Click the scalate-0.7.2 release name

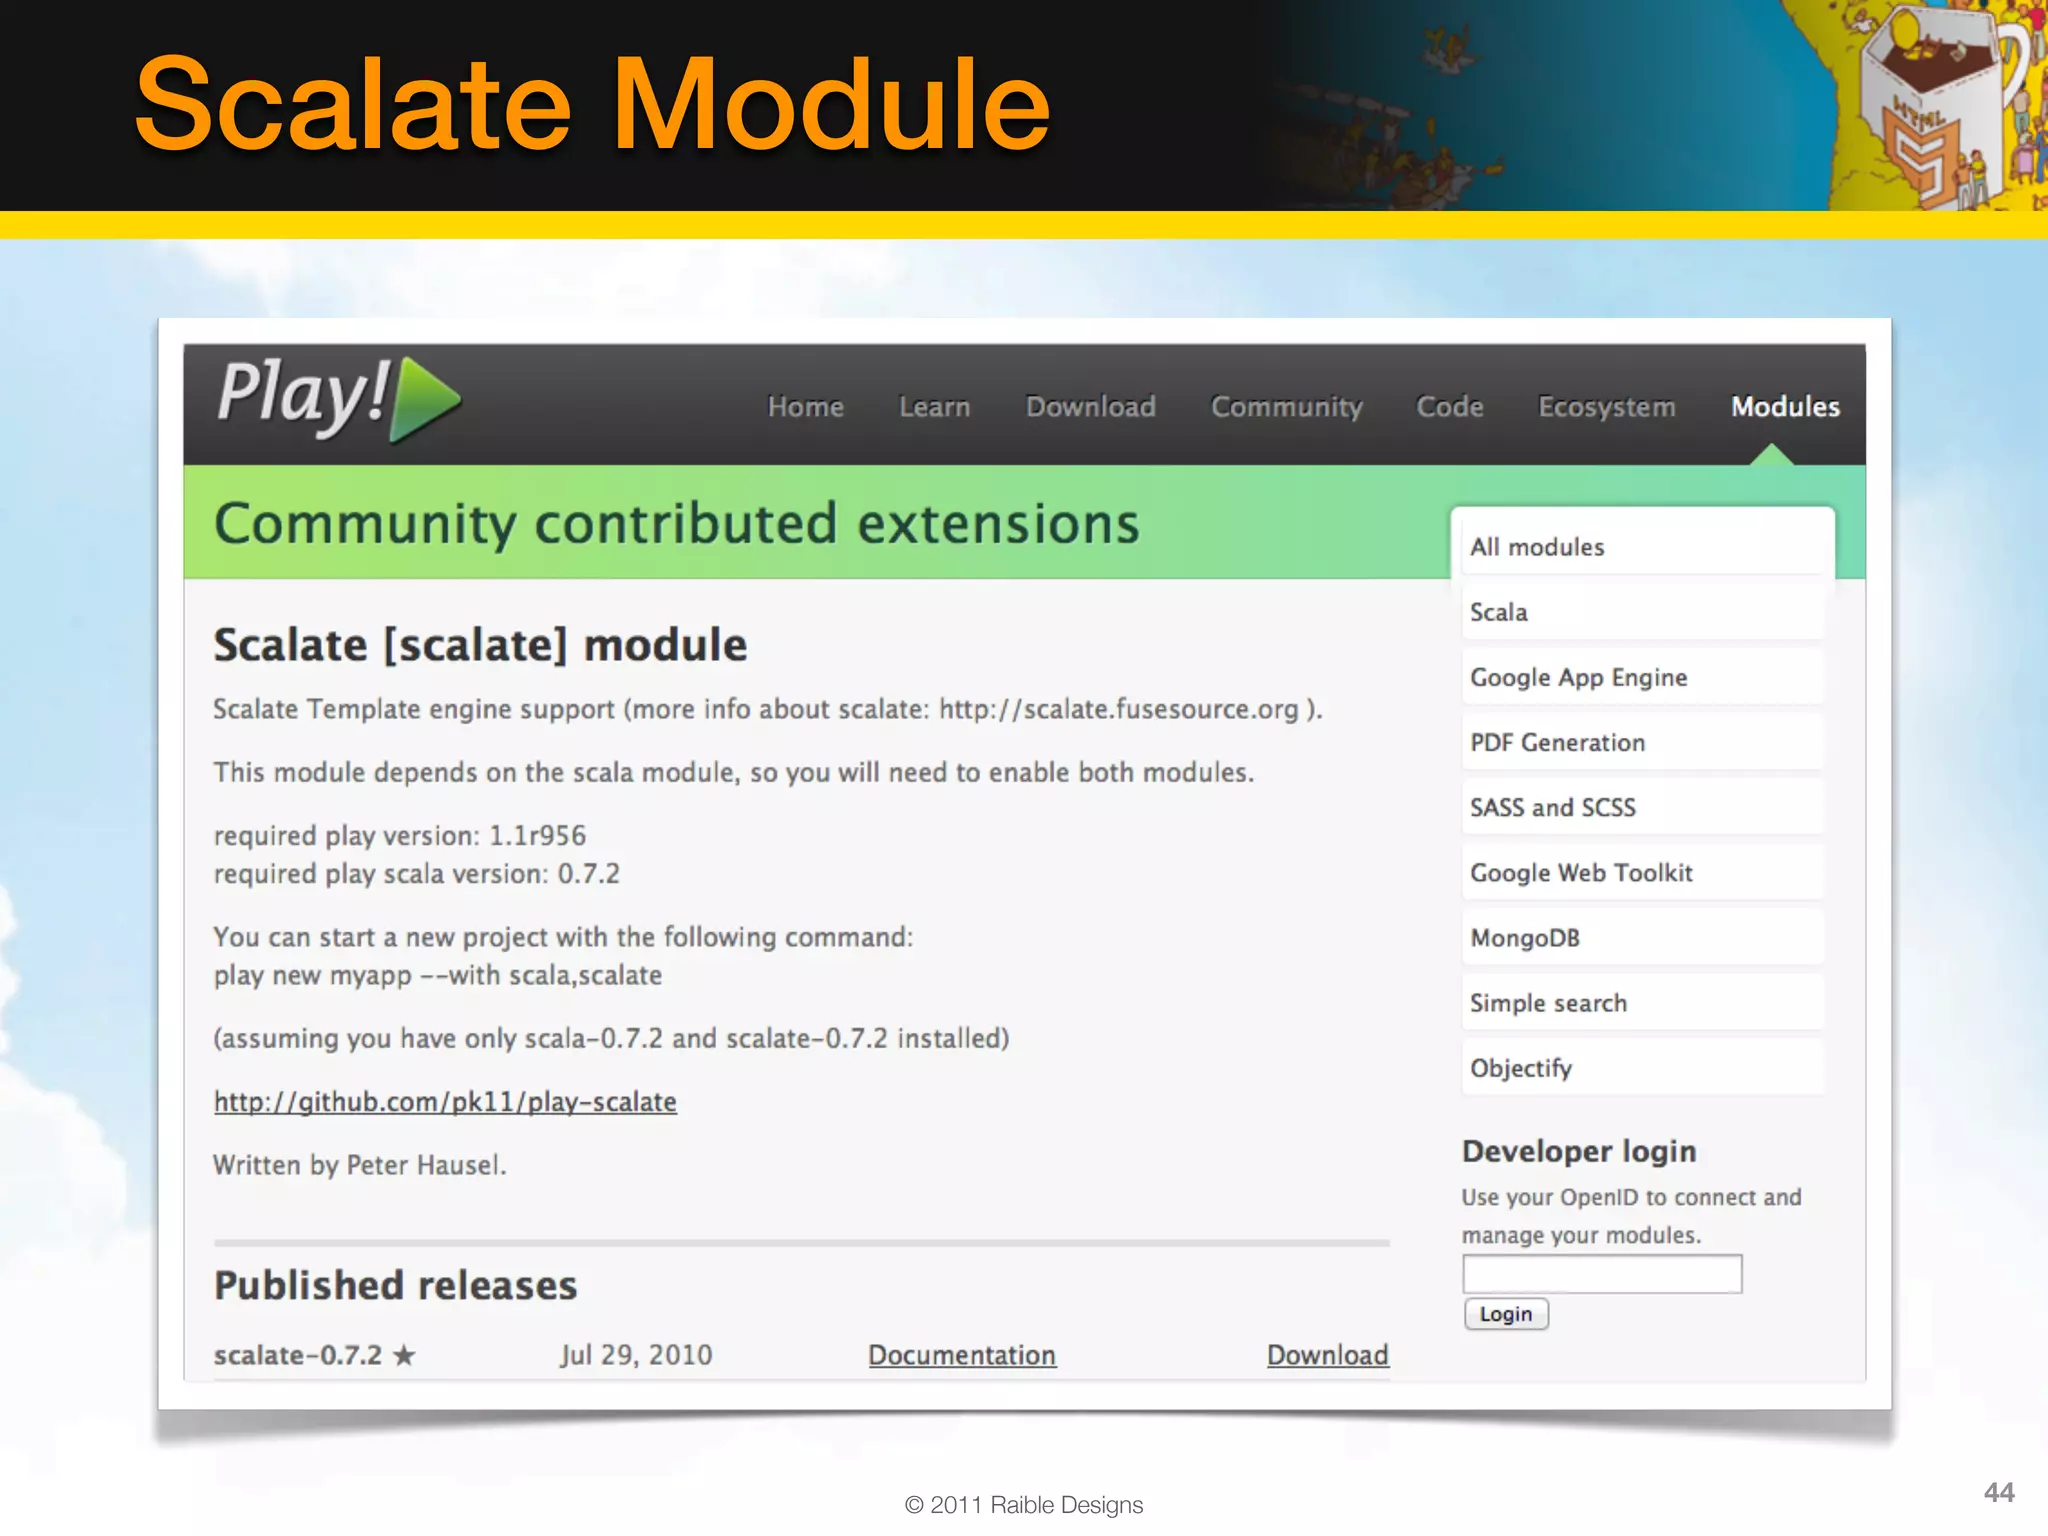298,1355
